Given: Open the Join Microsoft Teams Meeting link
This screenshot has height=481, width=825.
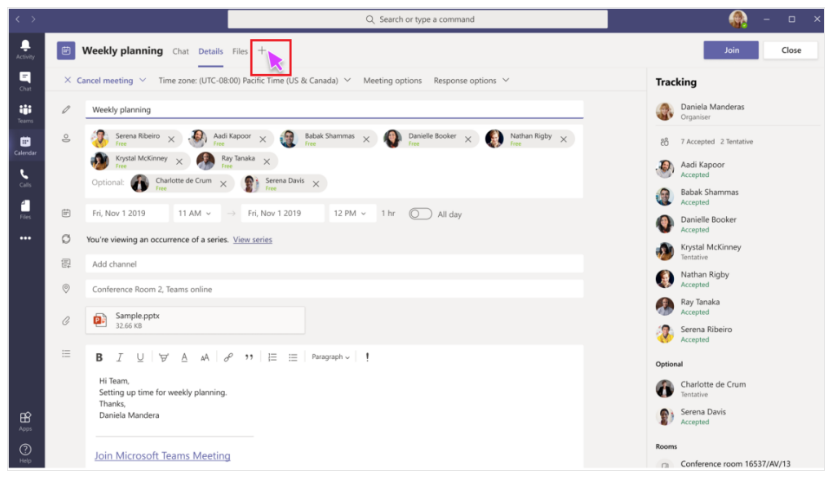Looking at the screenshot, I should (163, 456).
